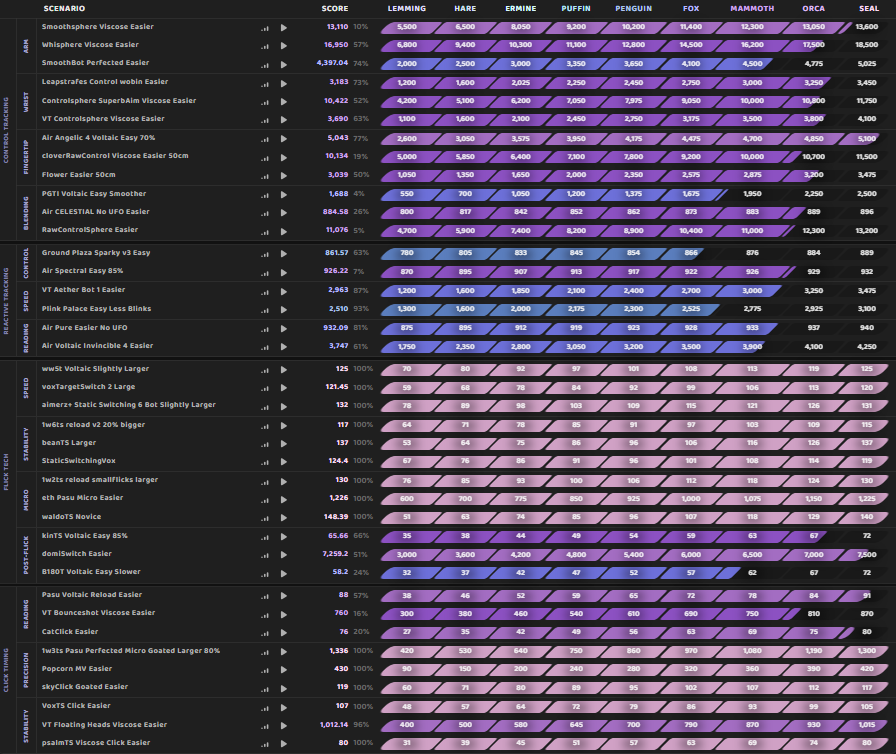Open the 1w3ts Pasu Perfected Micro Goated Larger 80% name

click(x=131, y=651)
